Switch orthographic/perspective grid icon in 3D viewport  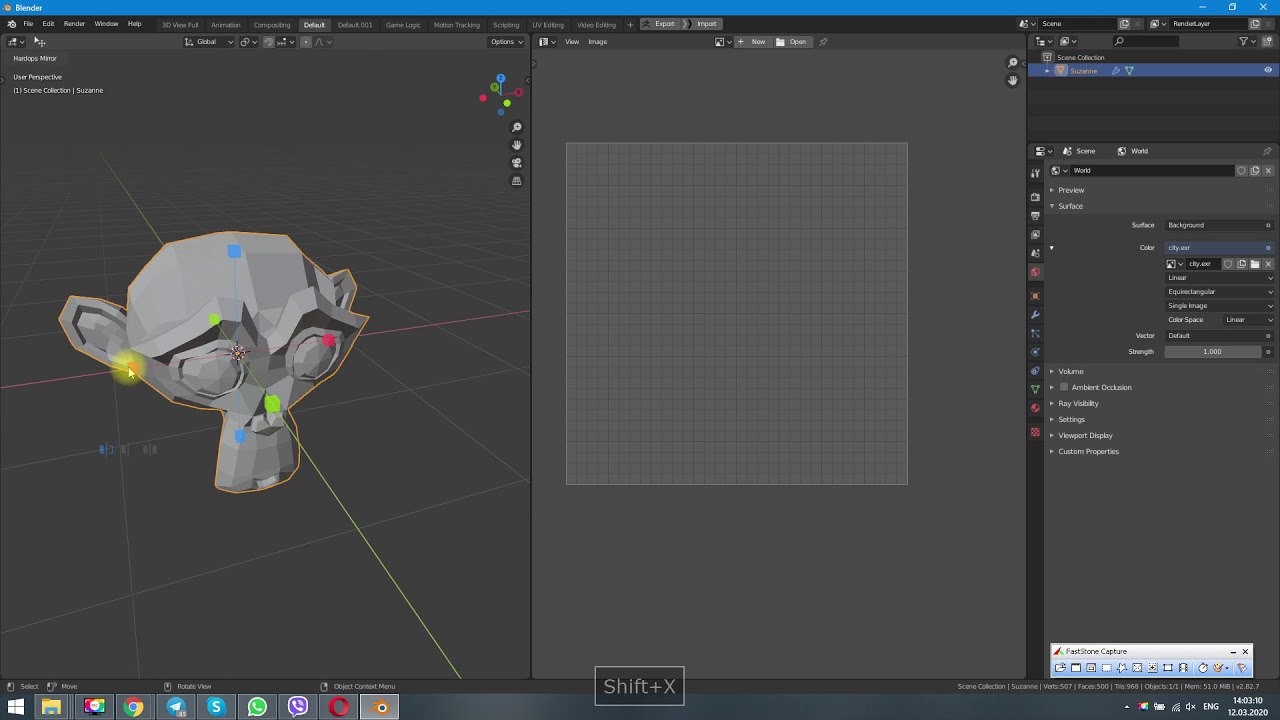tap(517, 181)
